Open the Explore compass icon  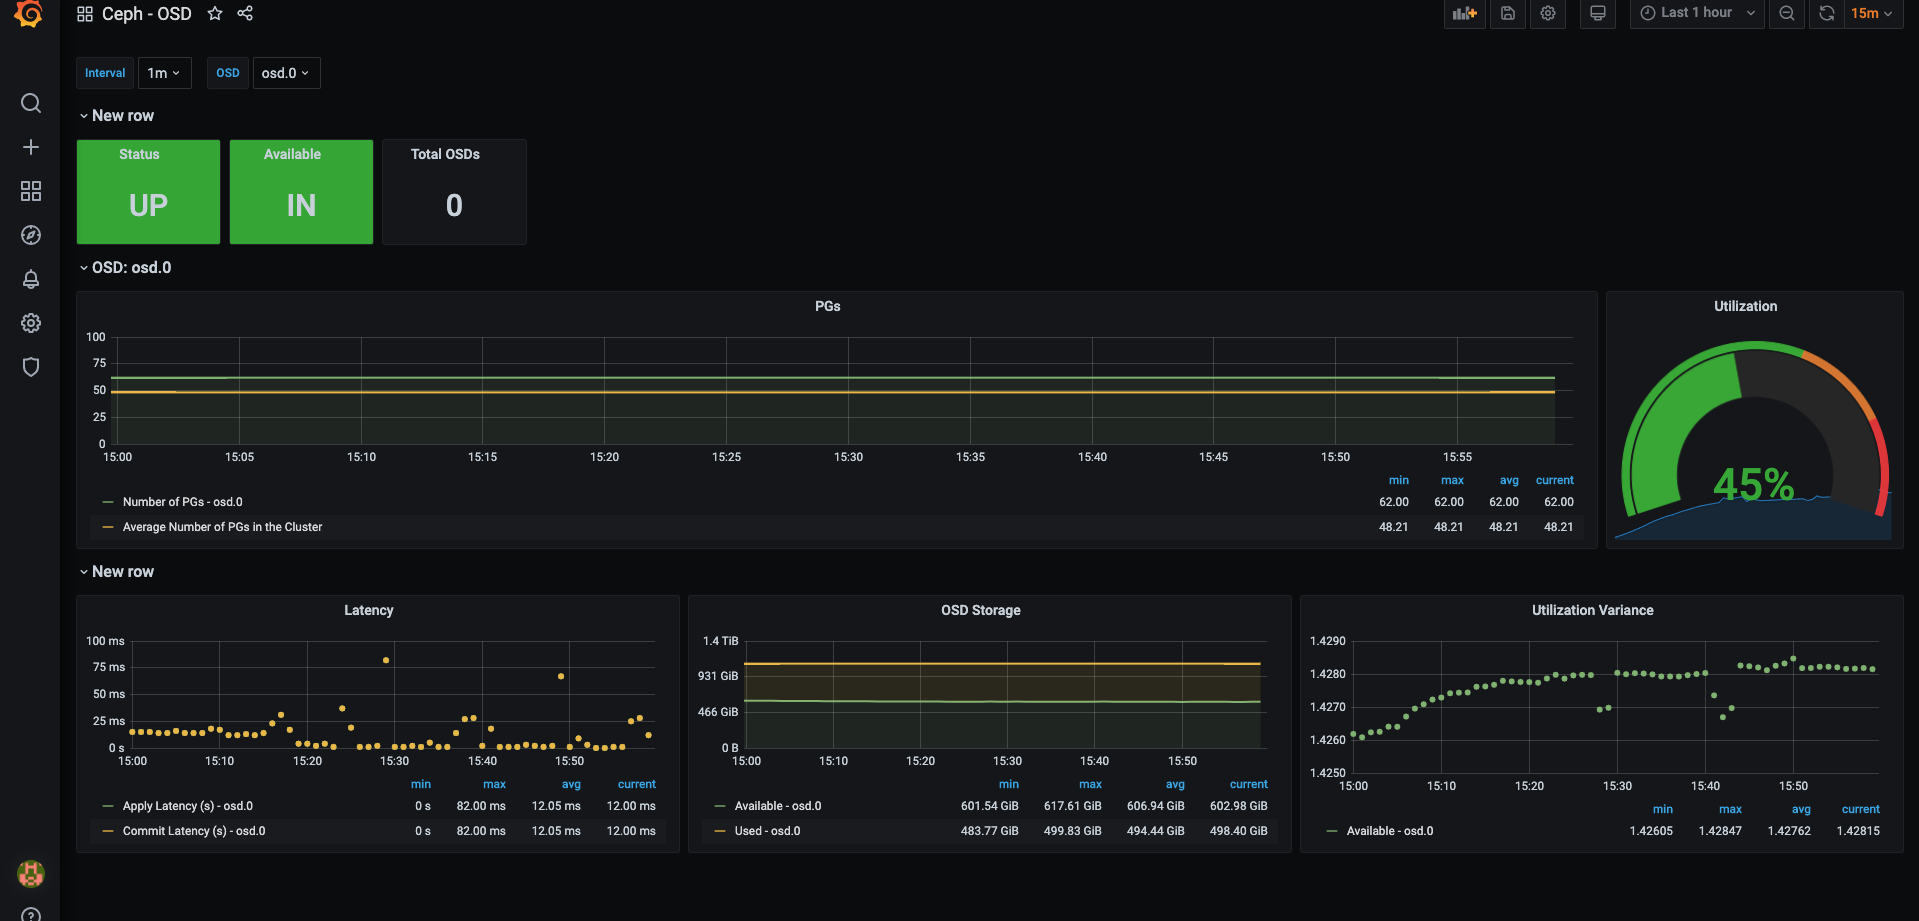point(31,235)
